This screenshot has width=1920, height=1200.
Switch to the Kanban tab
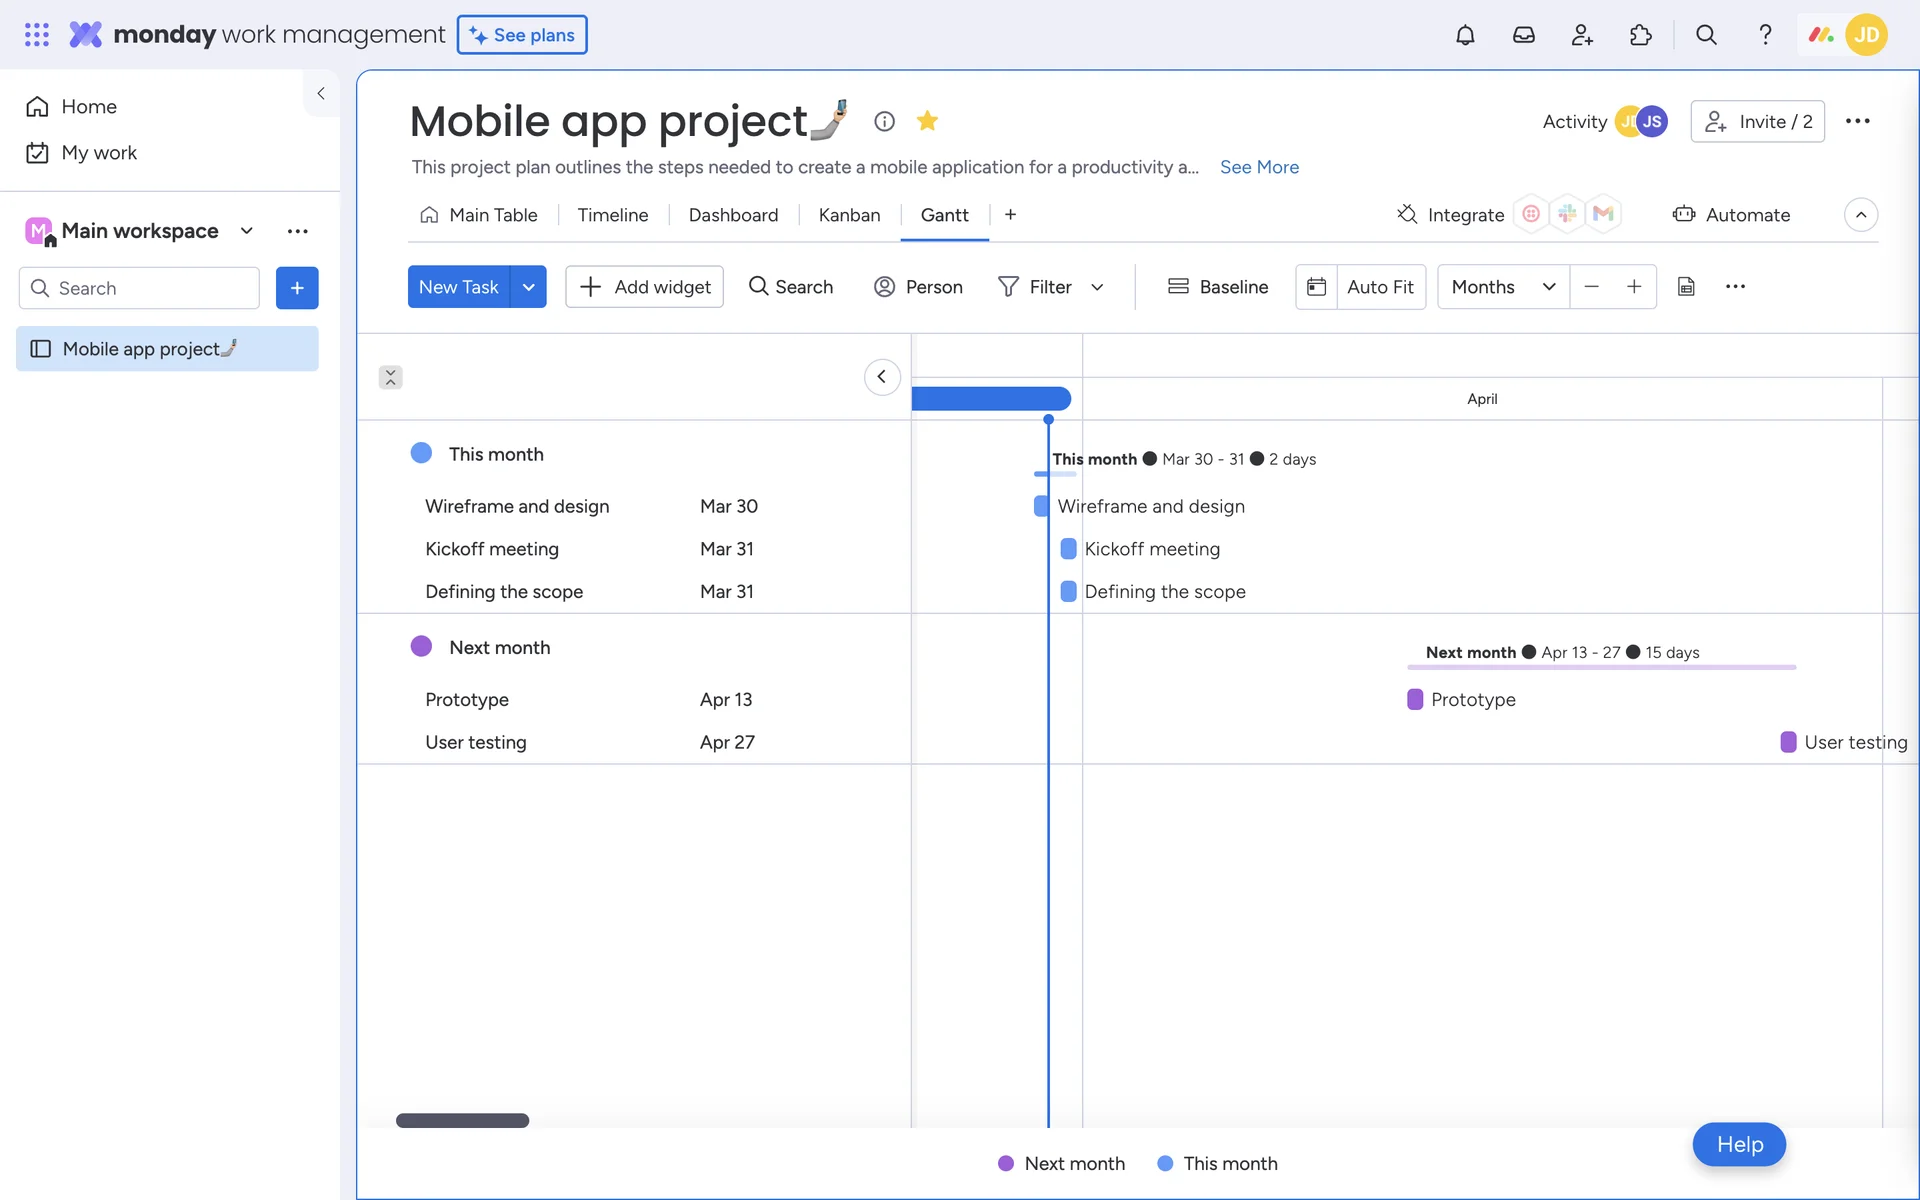[x=849, y=215]
